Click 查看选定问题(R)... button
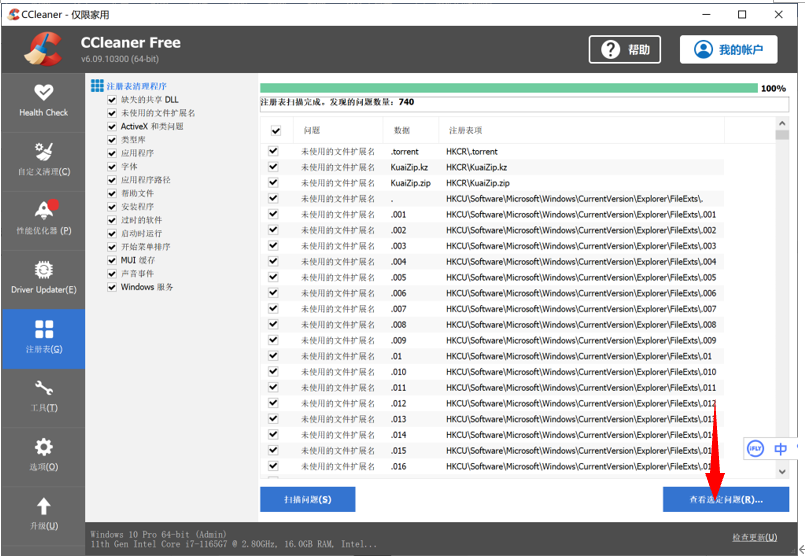805x558 pixels. tap(725, 499)
